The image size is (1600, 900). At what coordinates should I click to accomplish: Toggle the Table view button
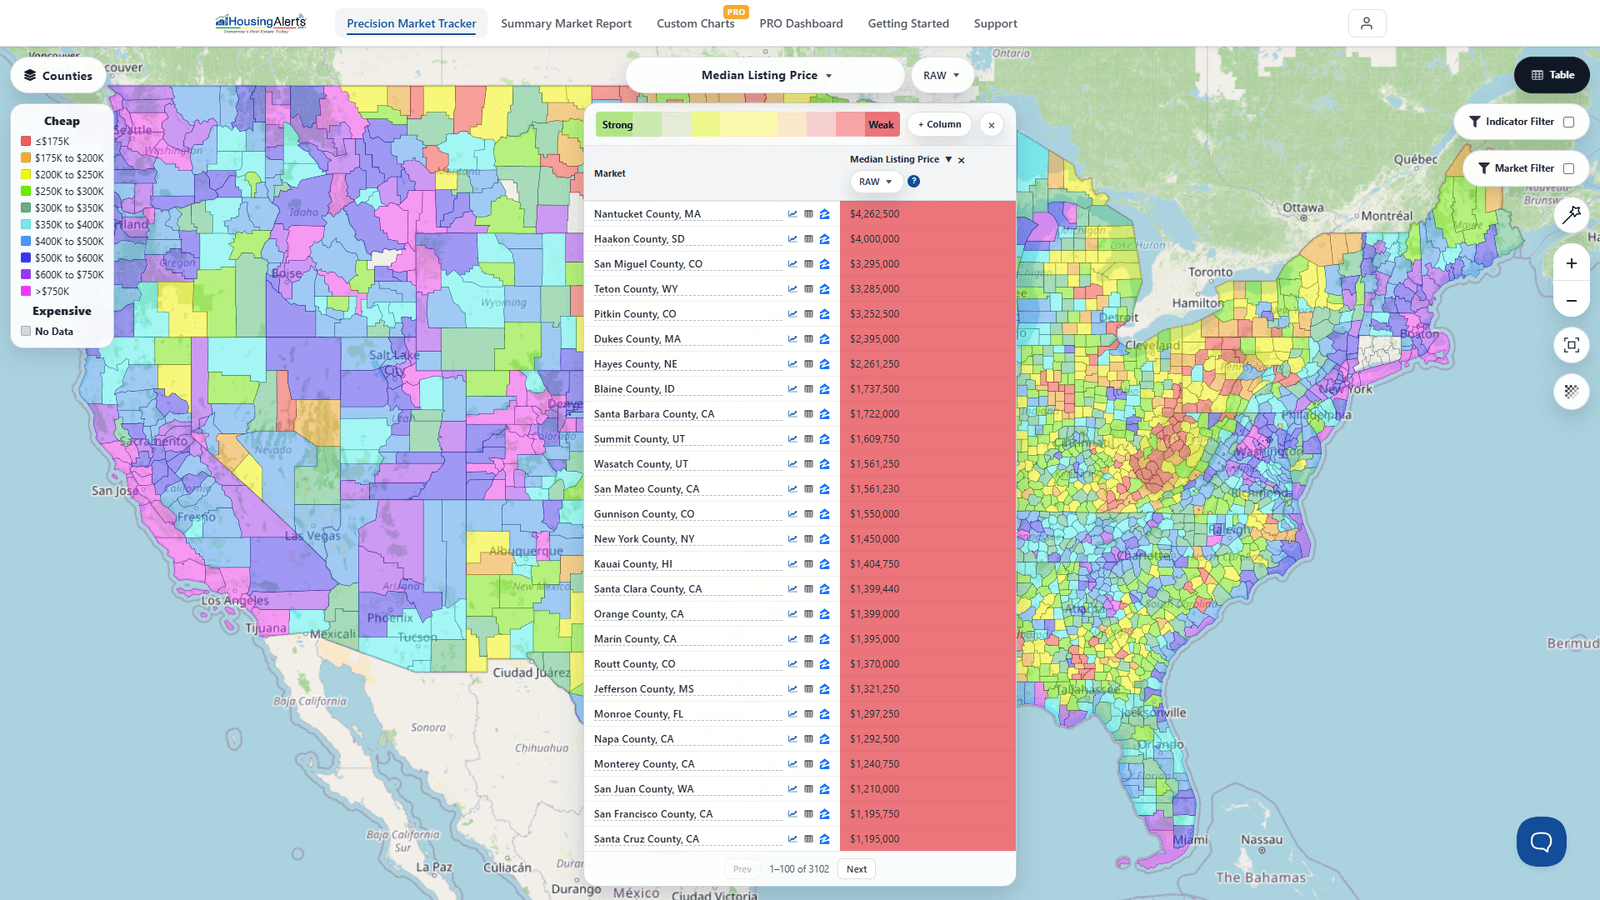pos(1552,75)
